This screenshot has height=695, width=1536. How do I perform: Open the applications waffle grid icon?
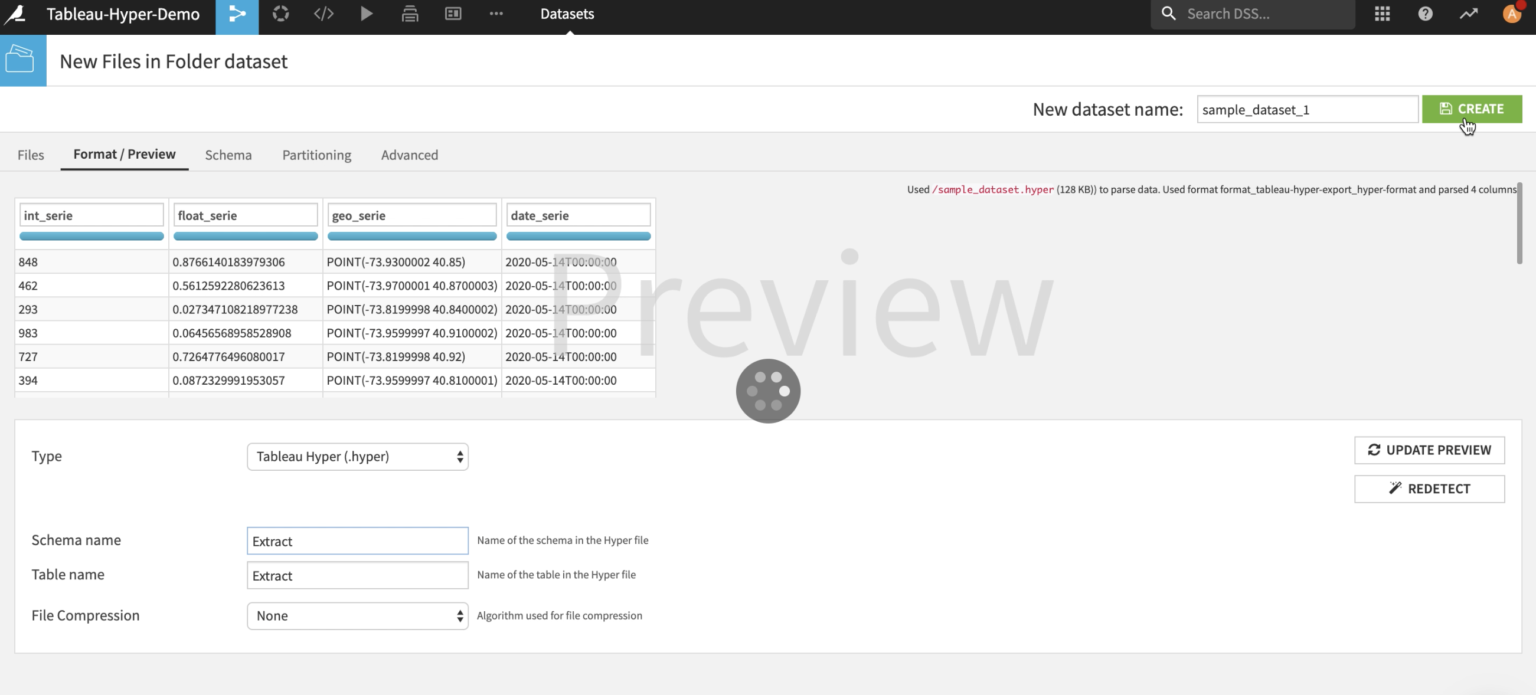point(1381,14)
